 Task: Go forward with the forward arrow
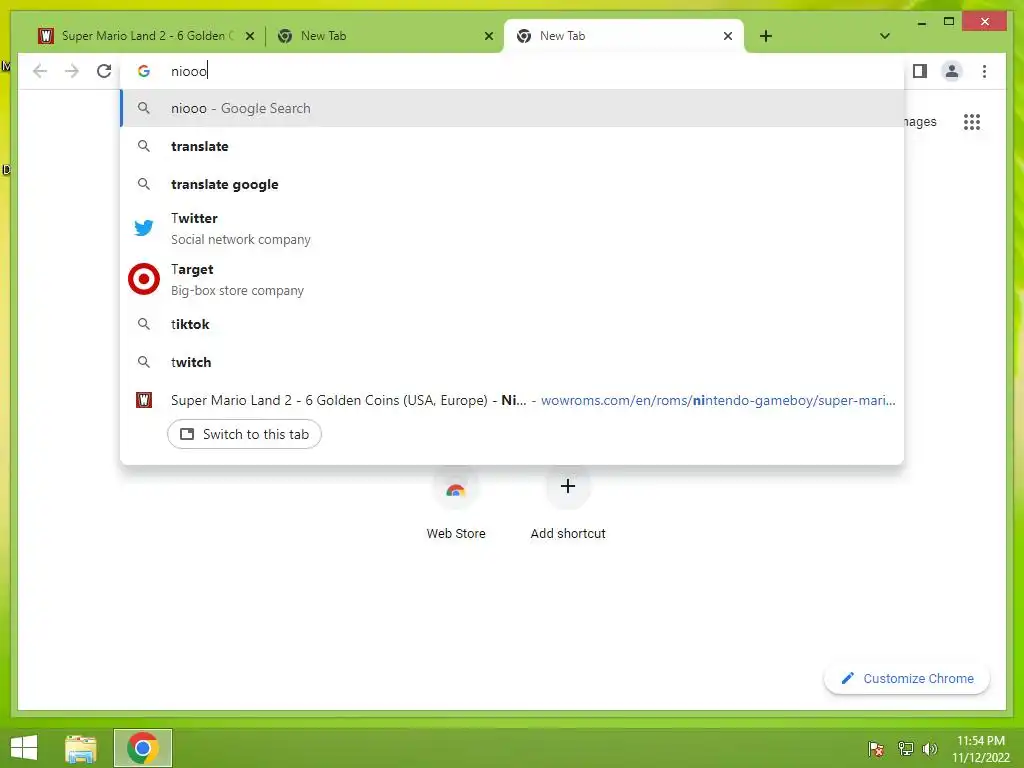[72, 71]
